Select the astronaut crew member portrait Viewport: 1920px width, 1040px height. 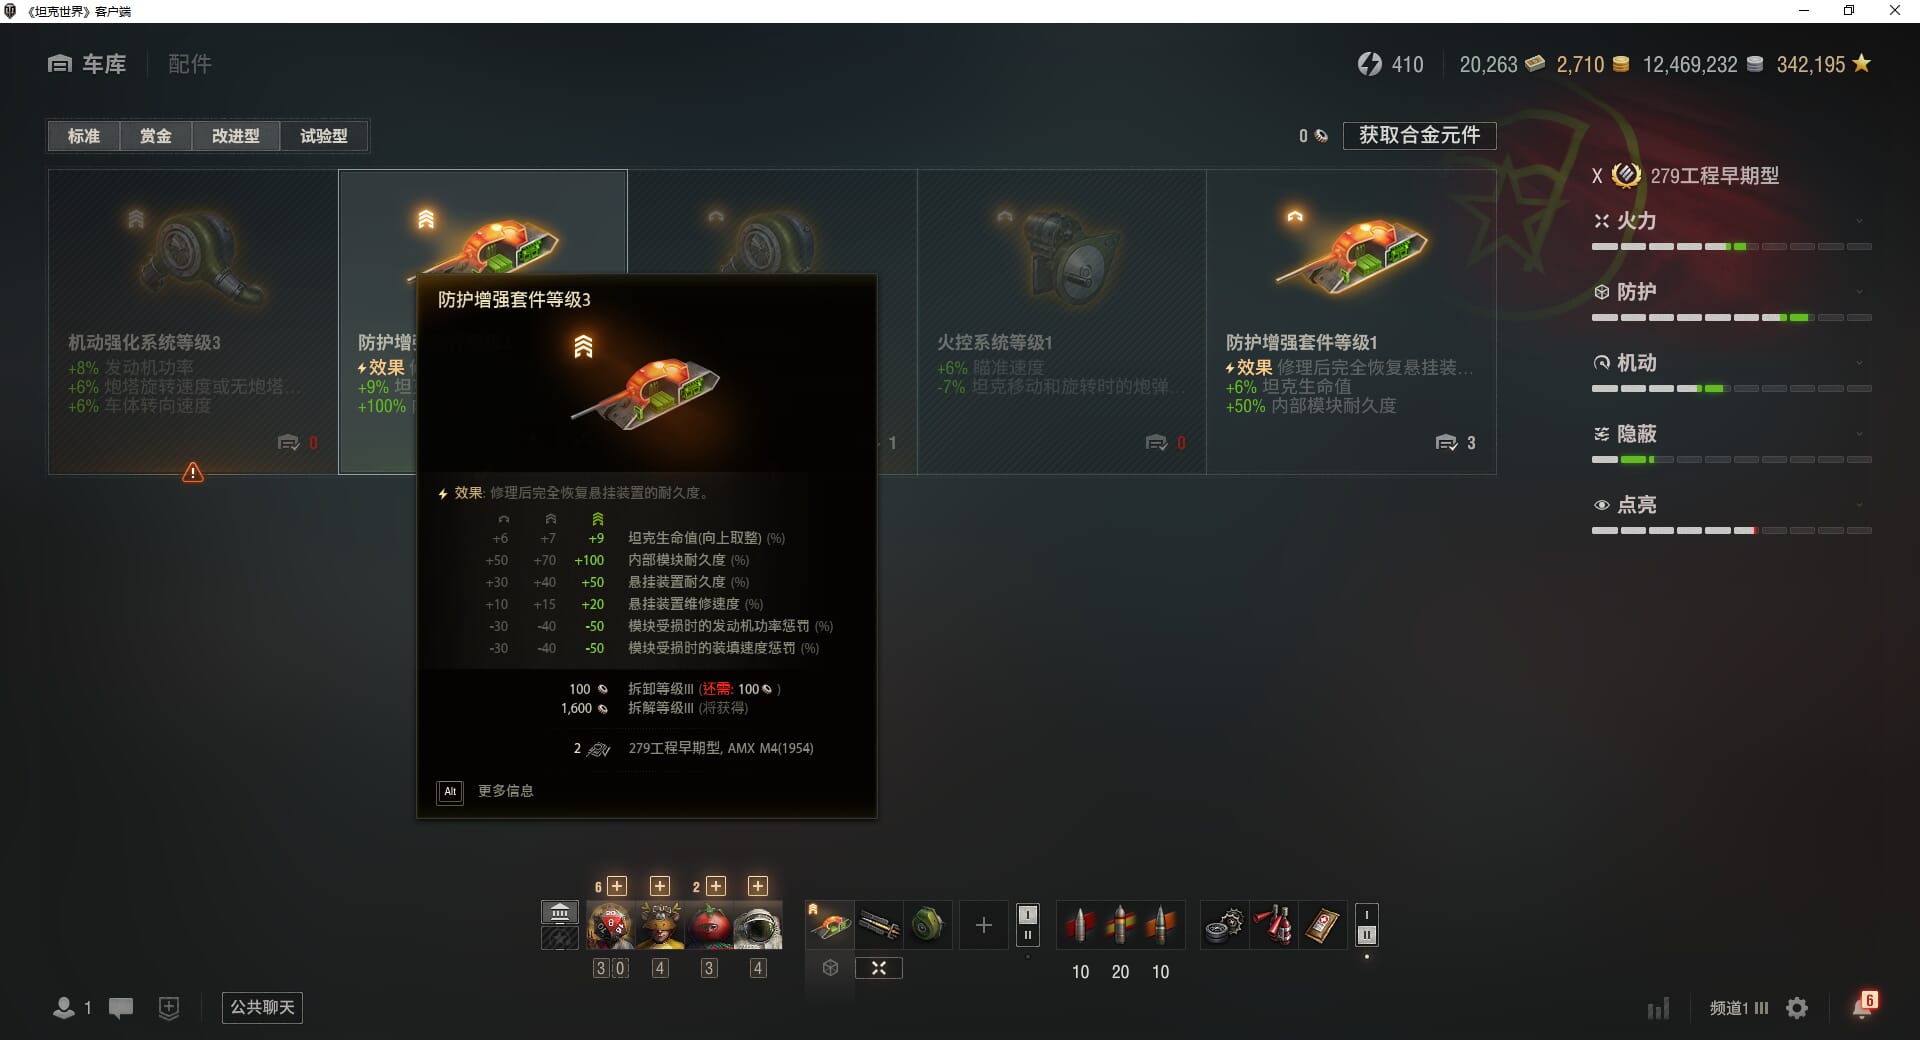tap(758, 925)
